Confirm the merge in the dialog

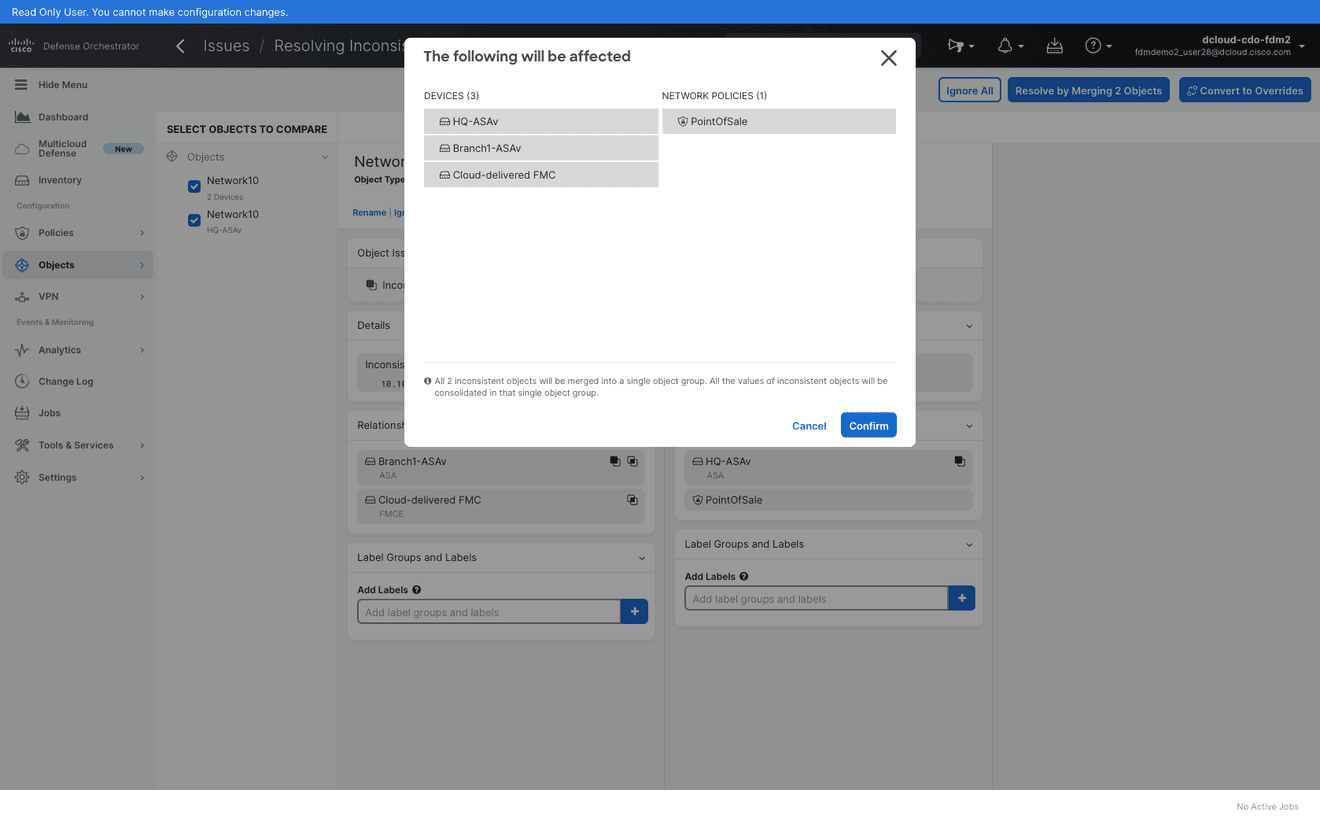coord(868,425)
